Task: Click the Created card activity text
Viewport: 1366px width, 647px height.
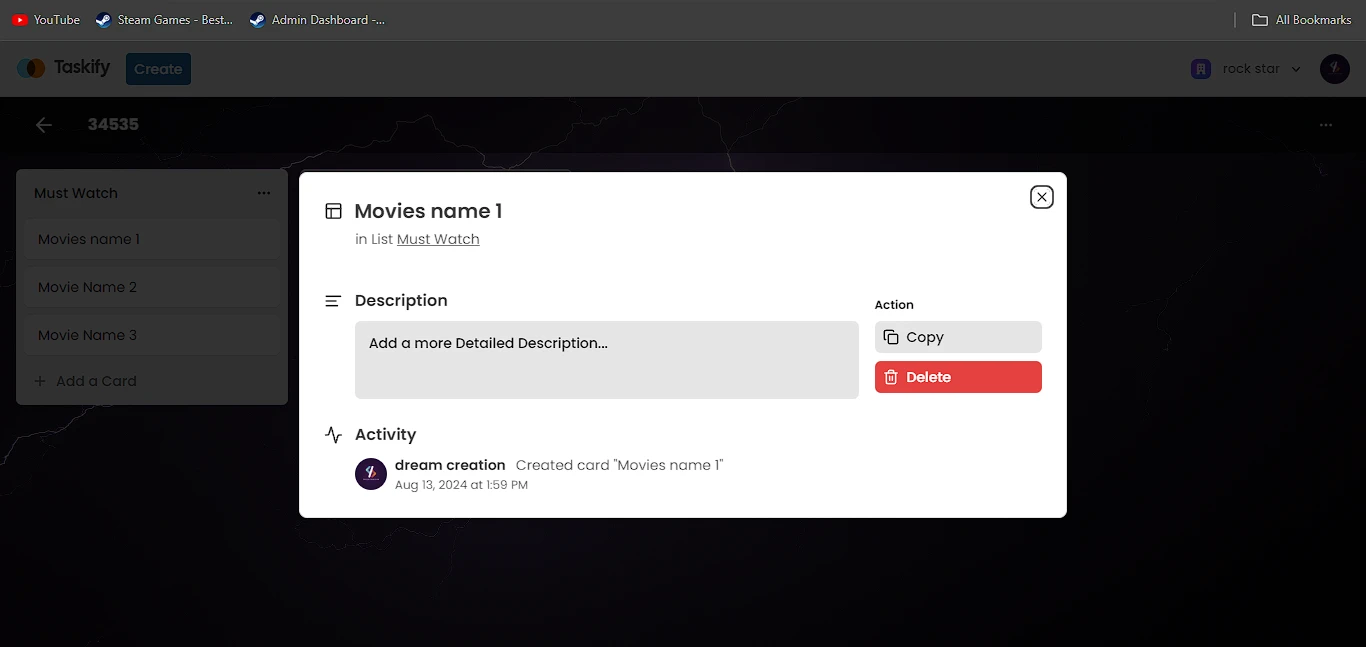Action: pos(619,465)
